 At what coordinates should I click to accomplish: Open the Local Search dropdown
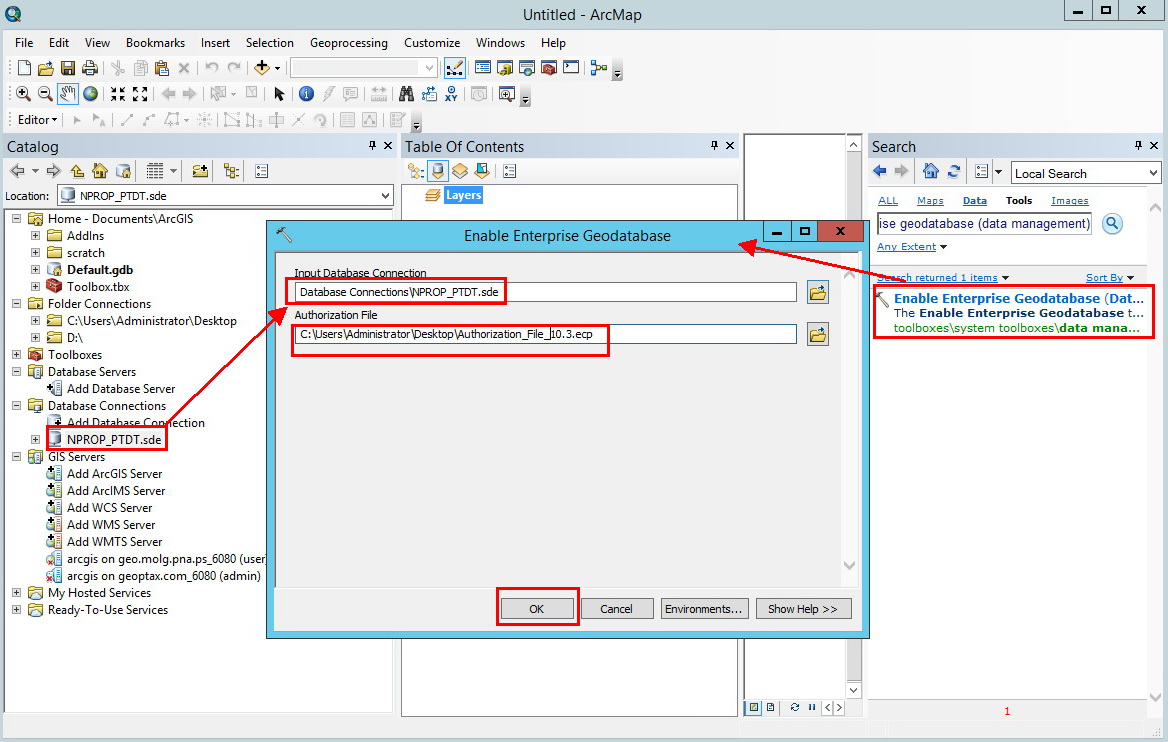click(x=1153, y=173)
